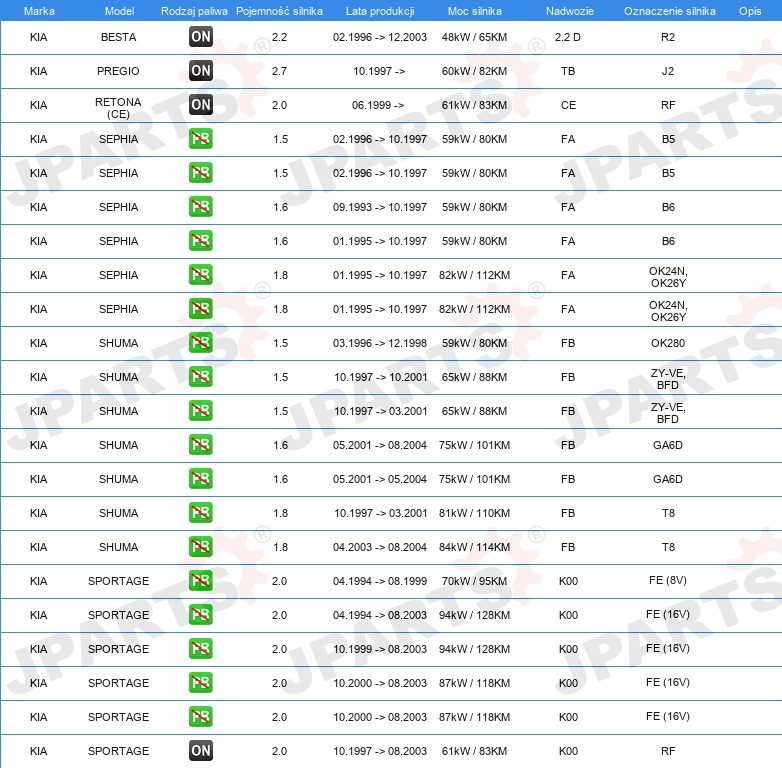Click the Opis column header

point(750,11)
